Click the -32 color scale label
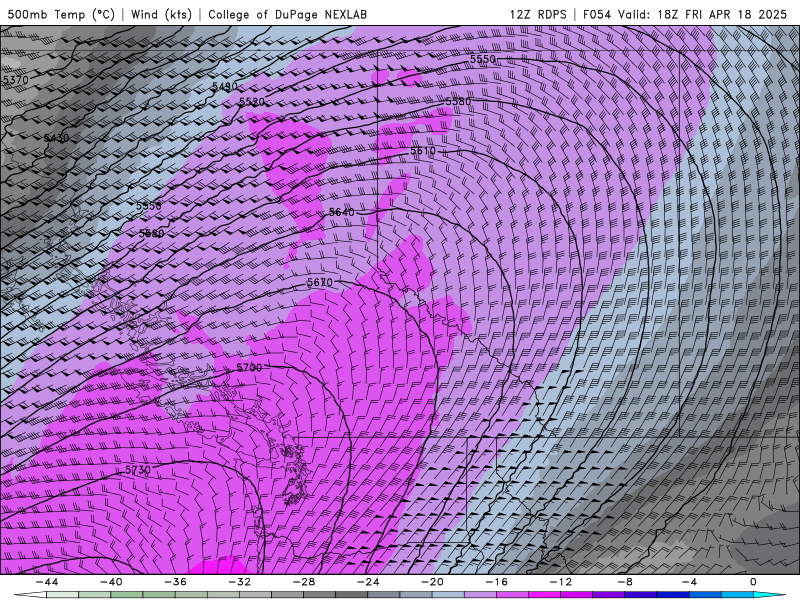Viewport: 800px width, 600px height. [240, 582]
